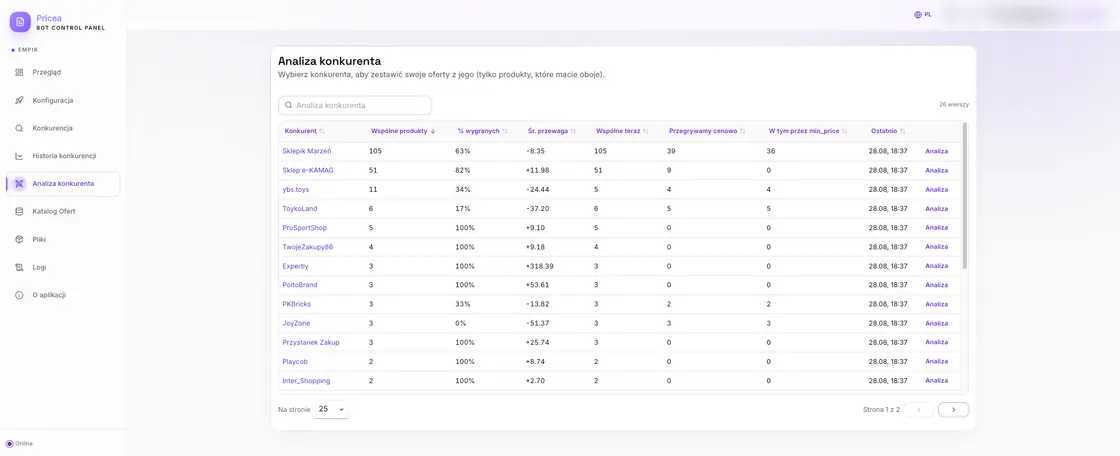Sort by % wygranych column arrows
The width and height of the screenshot is (1120, 456).
click(505, 132)
